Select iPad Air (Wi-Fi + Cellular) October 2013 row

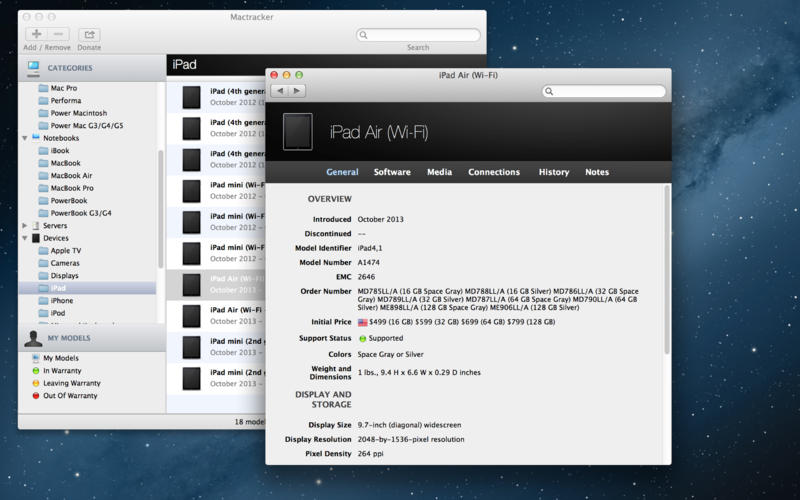click(x=216, y=316)
